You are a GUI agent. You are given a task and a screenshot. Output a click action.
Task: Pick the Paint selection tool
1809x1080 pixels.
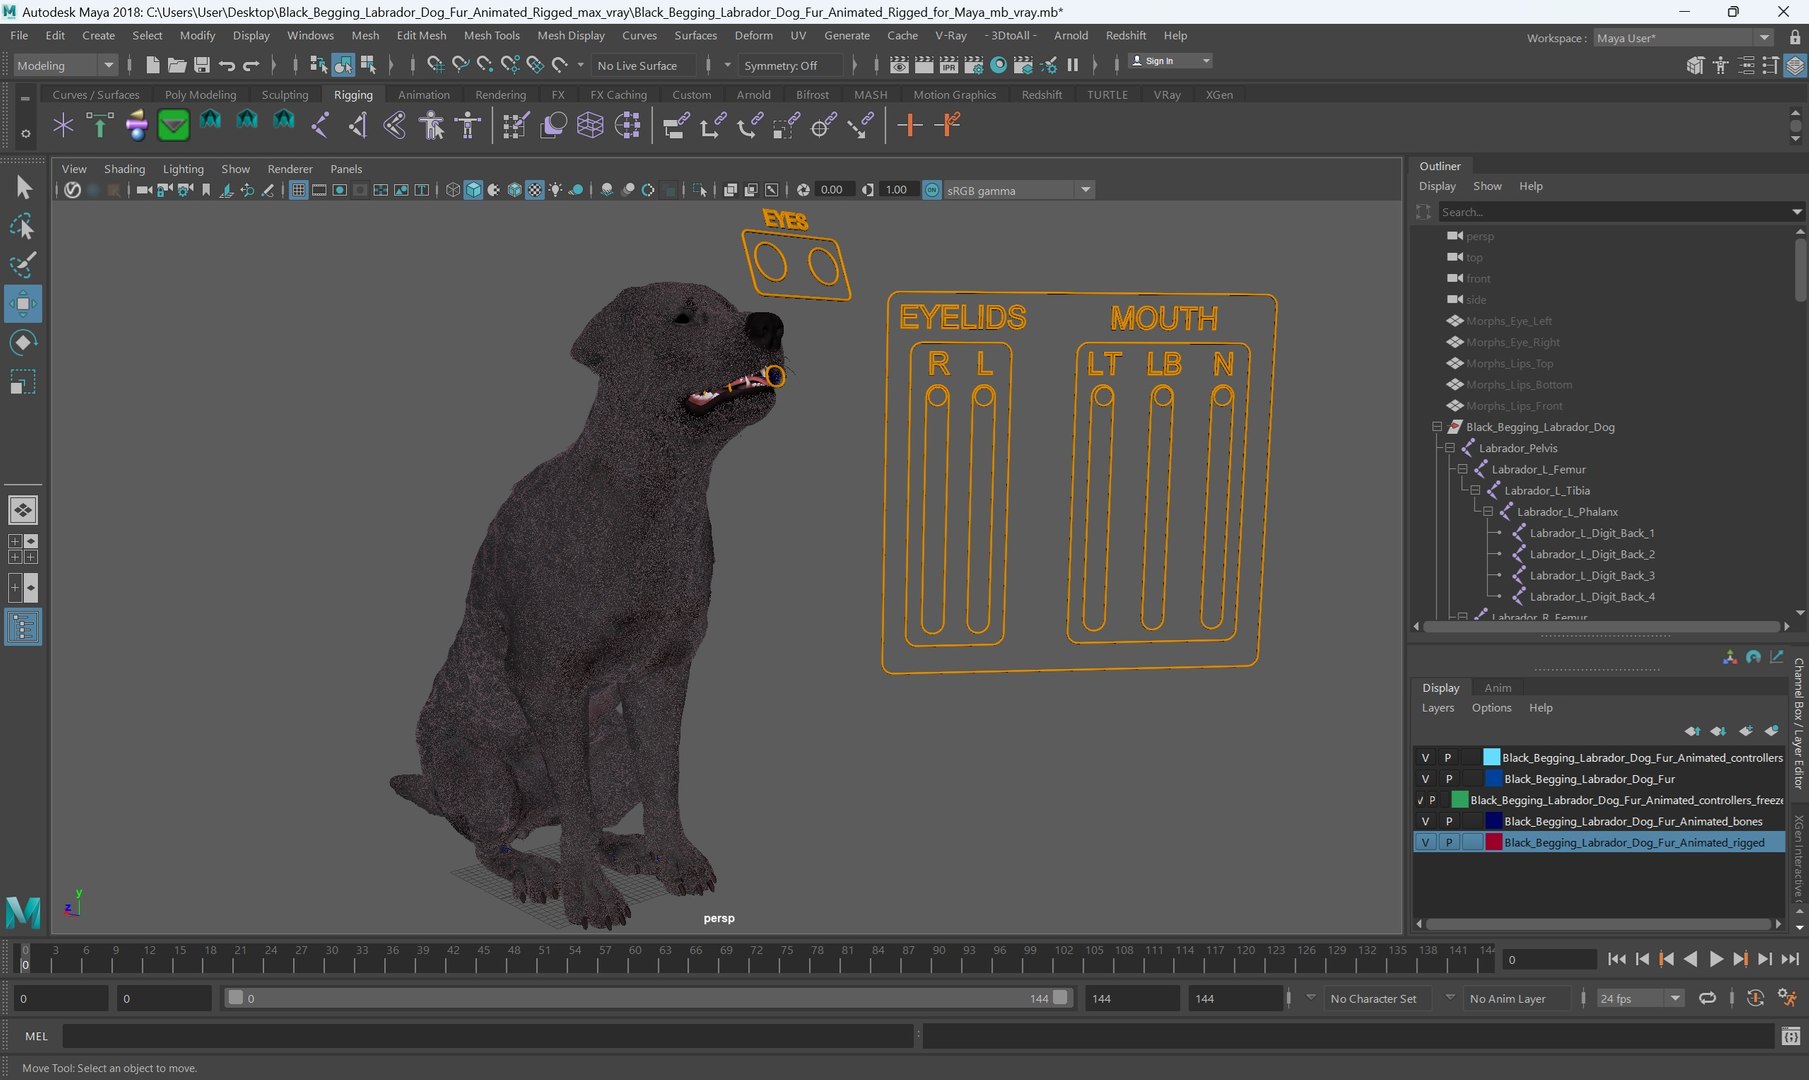[22, 265]
